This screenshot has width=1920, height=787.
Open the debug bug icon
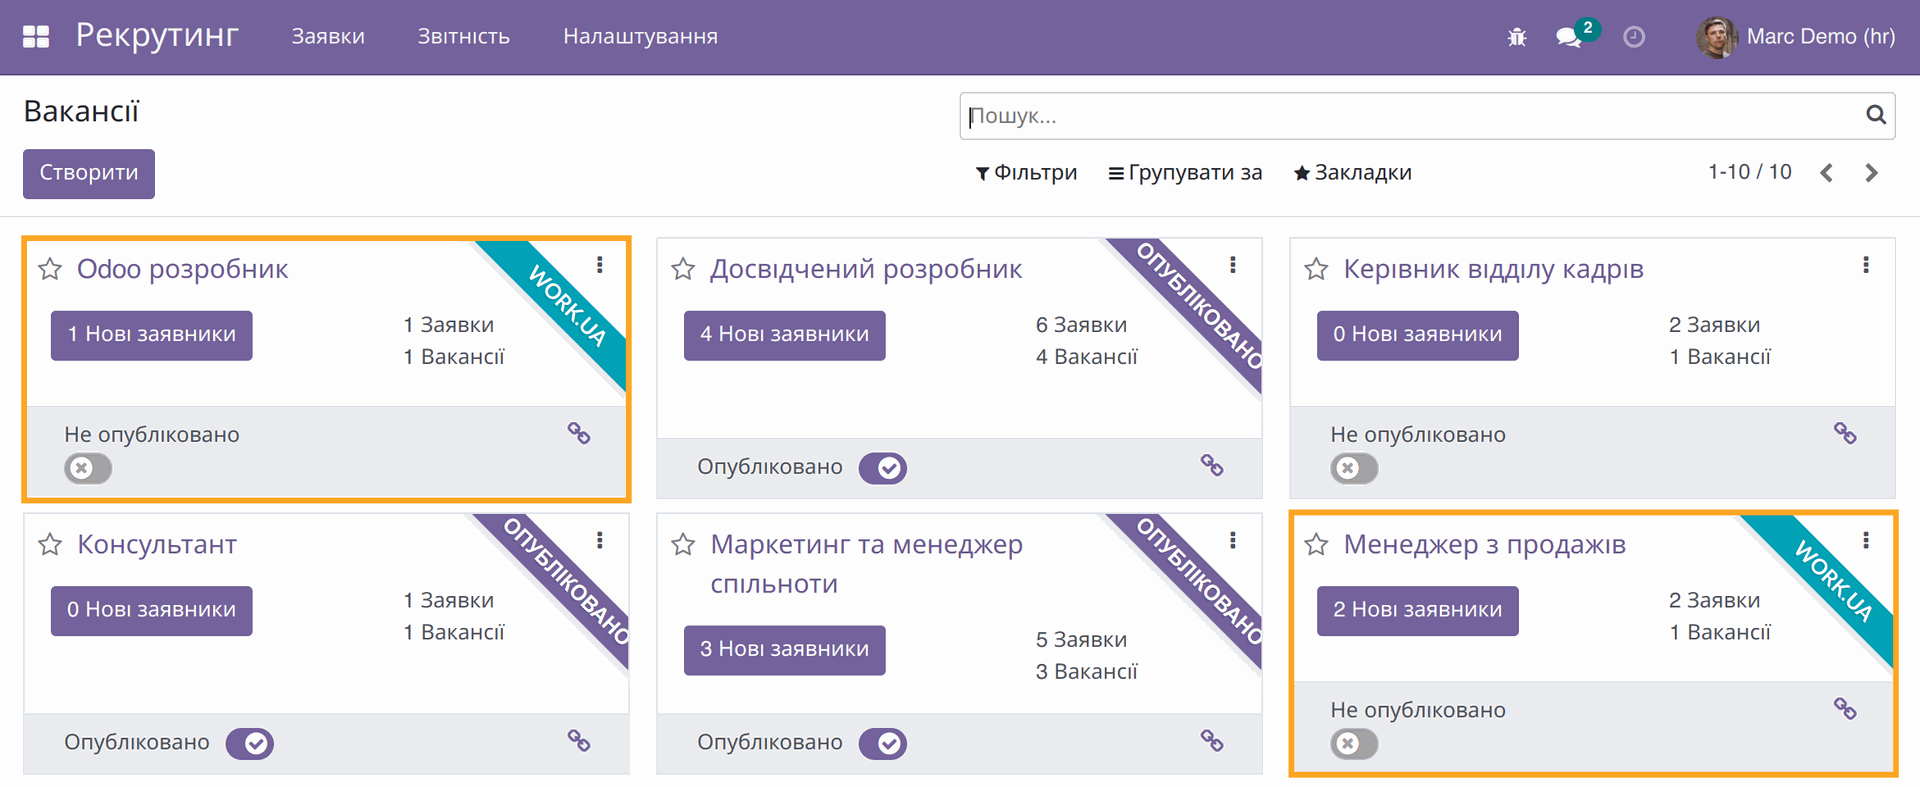pos(1517,37)
